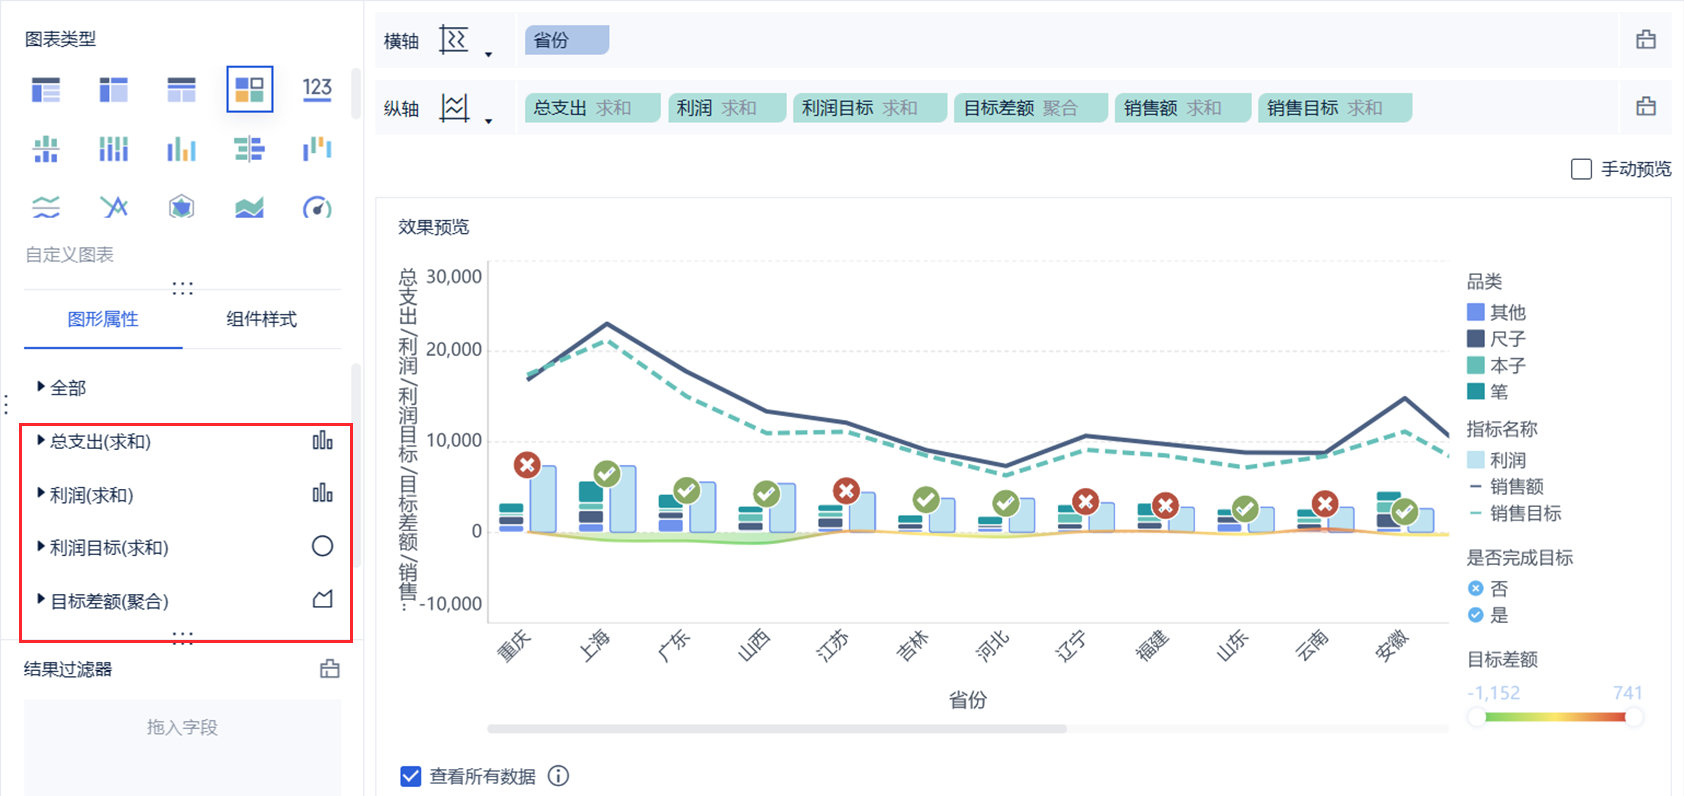Click the 横轴 axis settings icon
This screenshot has width=1684, height=796.
point(454,40)
